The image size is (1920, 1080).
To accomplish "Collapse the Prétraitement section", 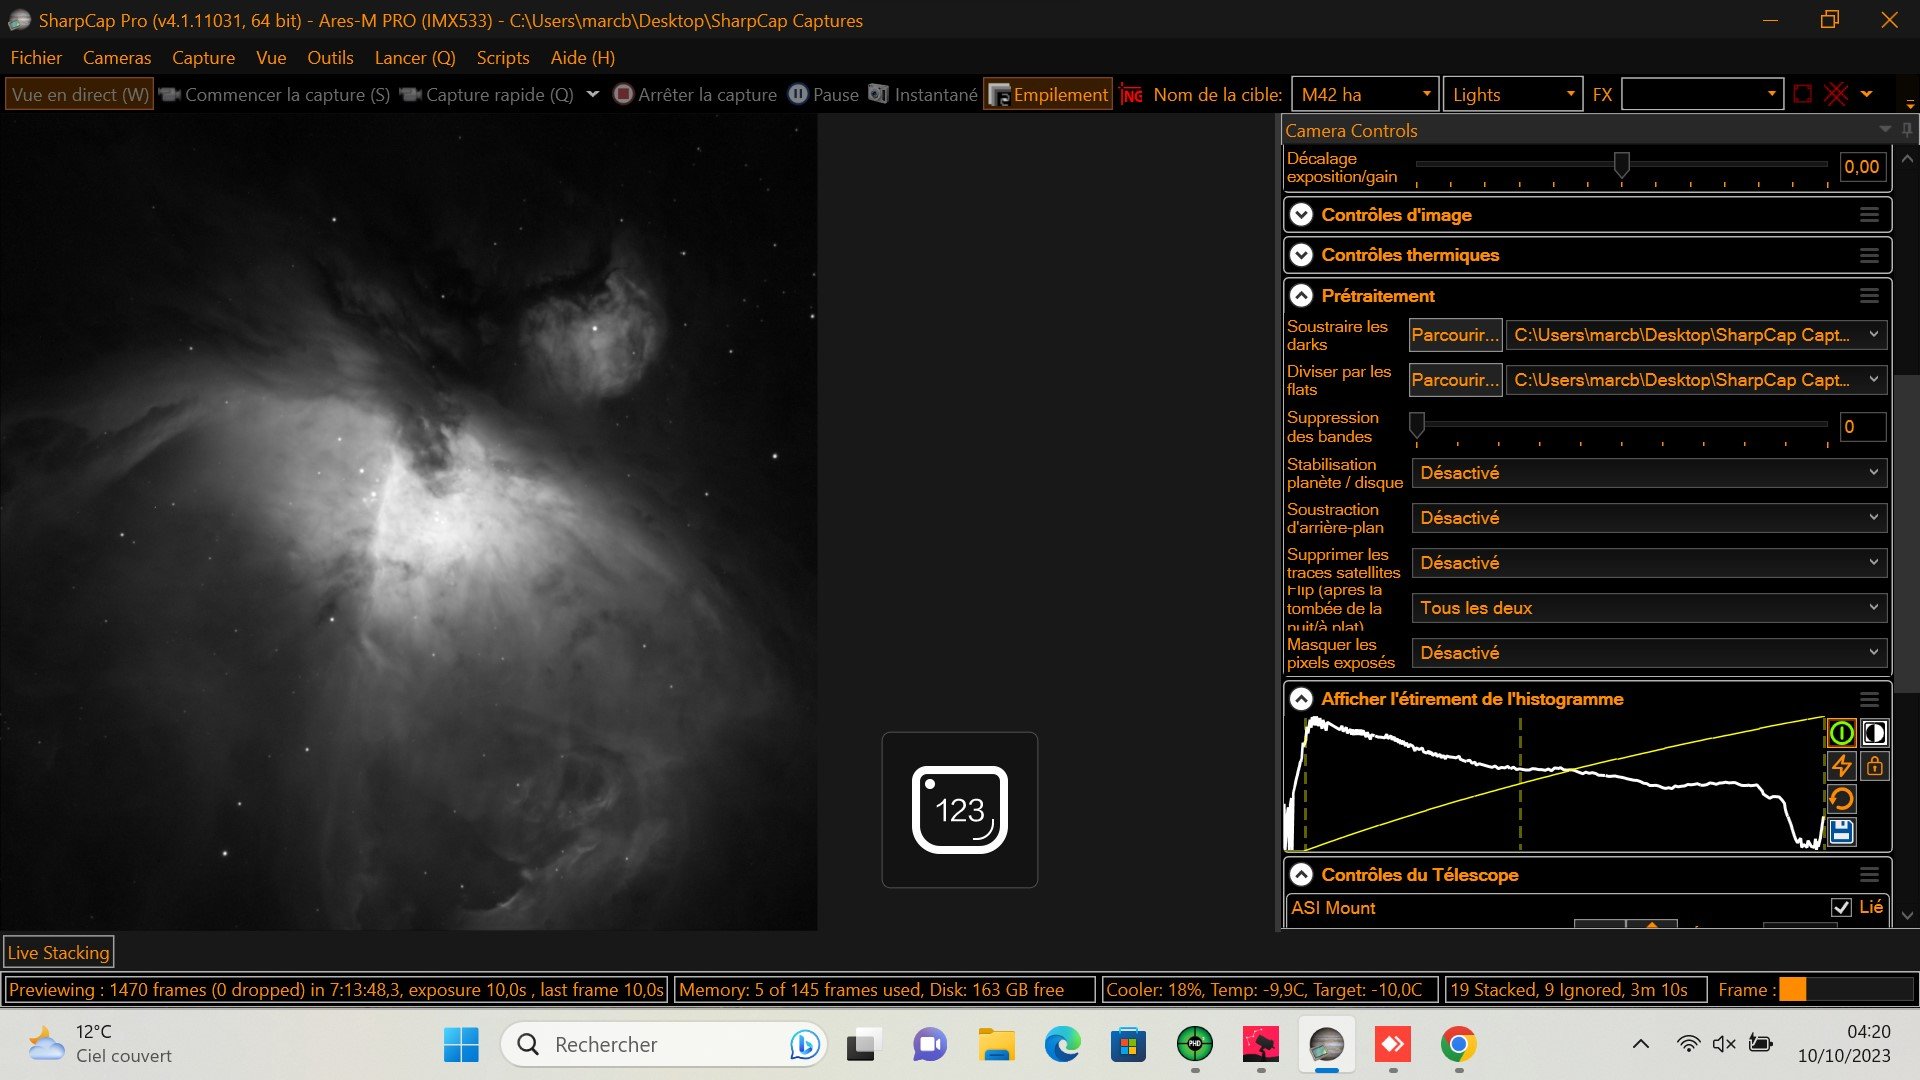I will coord(1301,296).
